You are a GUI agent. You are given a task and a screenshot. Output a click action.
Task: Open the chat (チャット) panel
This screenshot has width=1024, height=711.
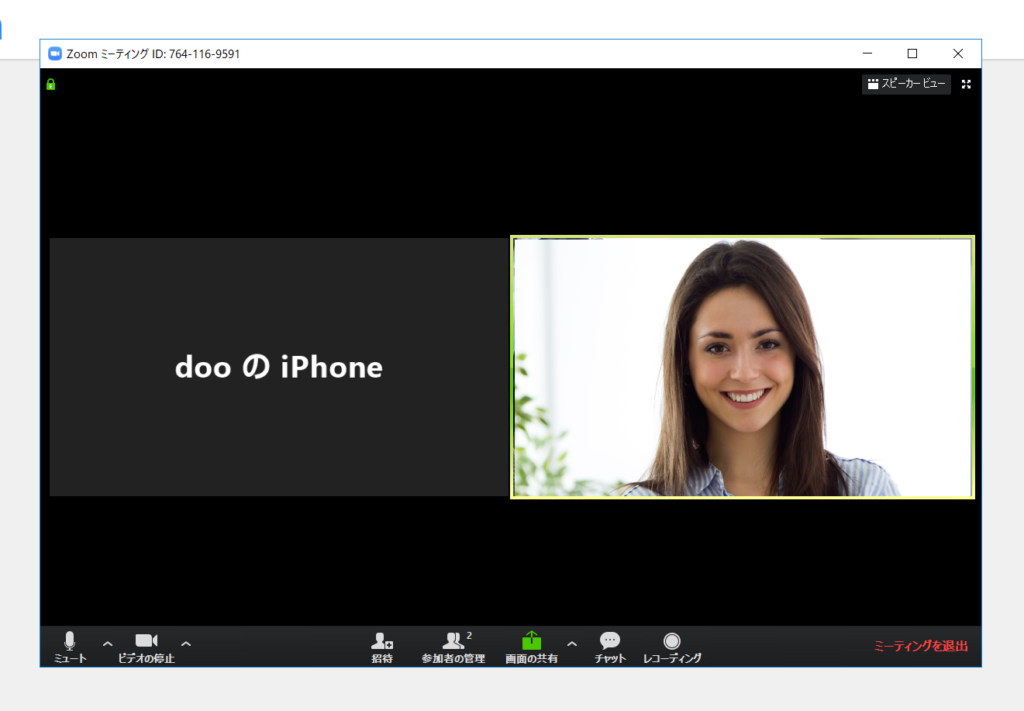610,647
